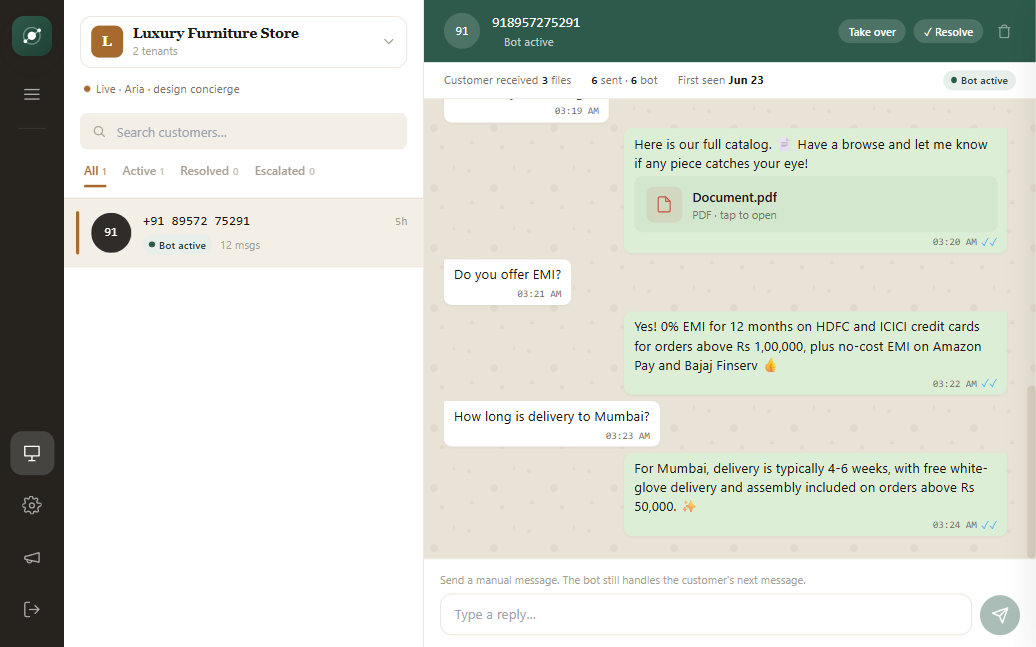
Task: Open the megaphone broadcast icon
Action: pos(32,558)
